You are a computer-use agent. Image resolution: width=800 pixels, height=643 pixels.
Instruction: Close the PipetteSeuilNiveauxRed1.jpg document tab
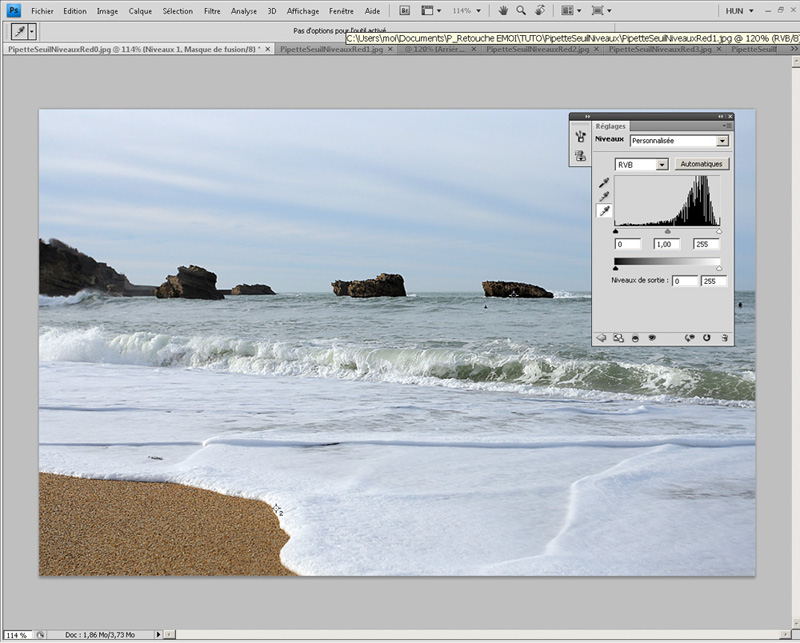390,50
